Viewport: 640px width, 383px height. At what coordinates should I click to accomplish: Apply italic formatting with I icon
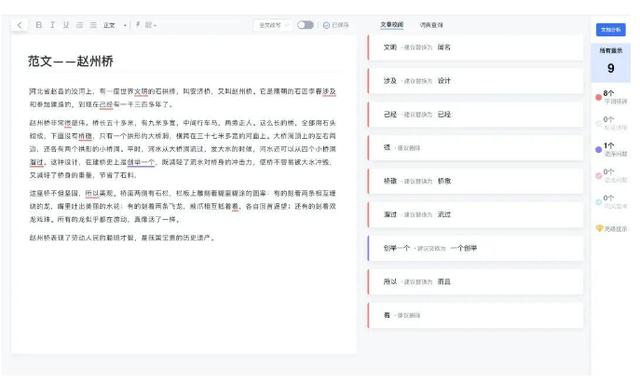52,25
